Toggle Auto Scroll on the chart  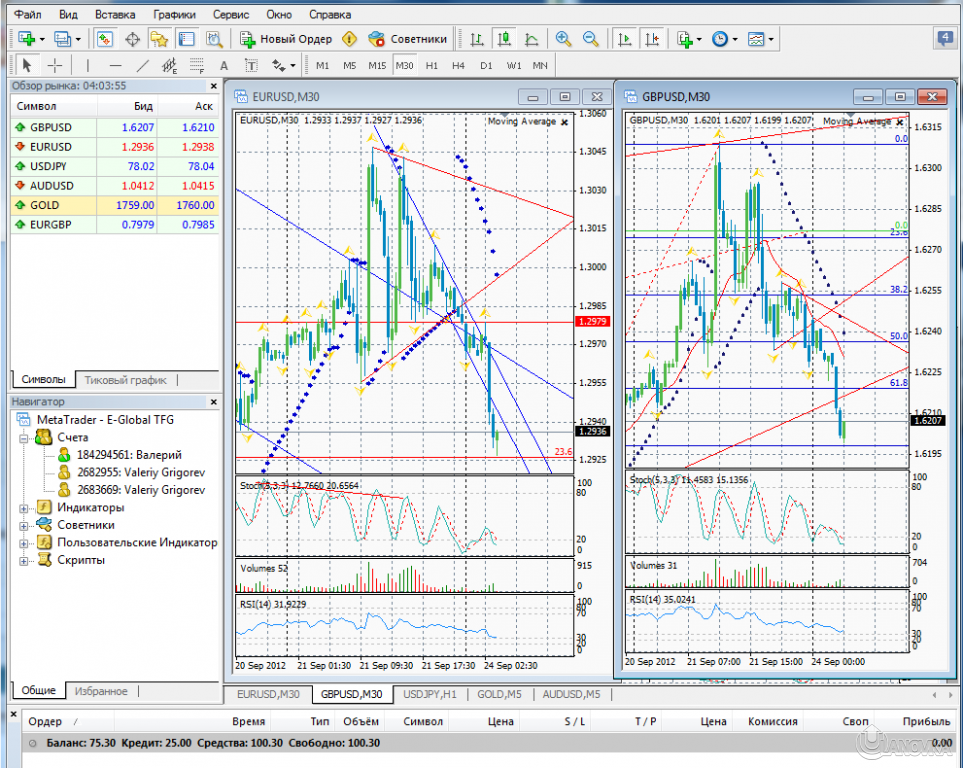point(624,38)
